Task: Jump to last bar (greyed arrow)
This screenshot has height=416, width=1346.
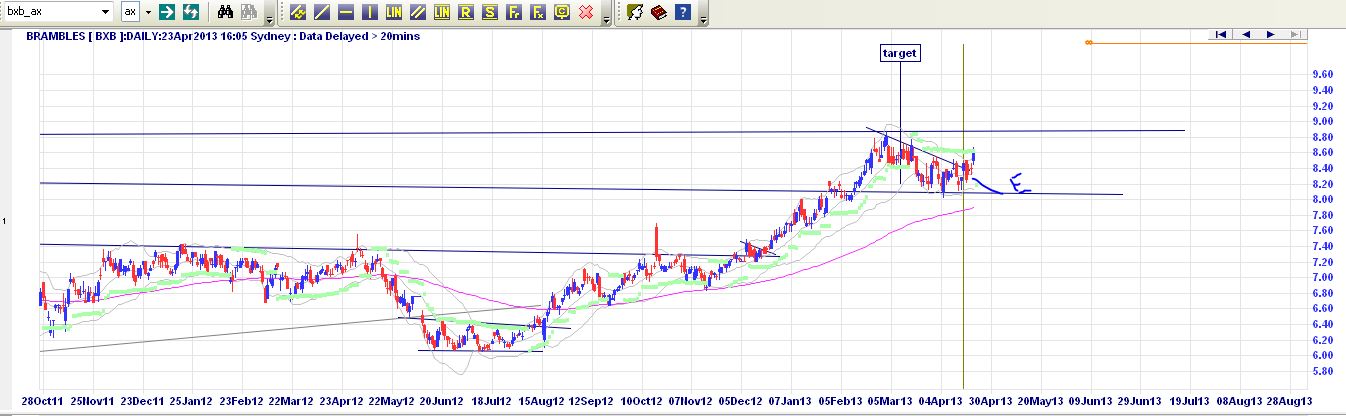Action: tap(1295, 34)
